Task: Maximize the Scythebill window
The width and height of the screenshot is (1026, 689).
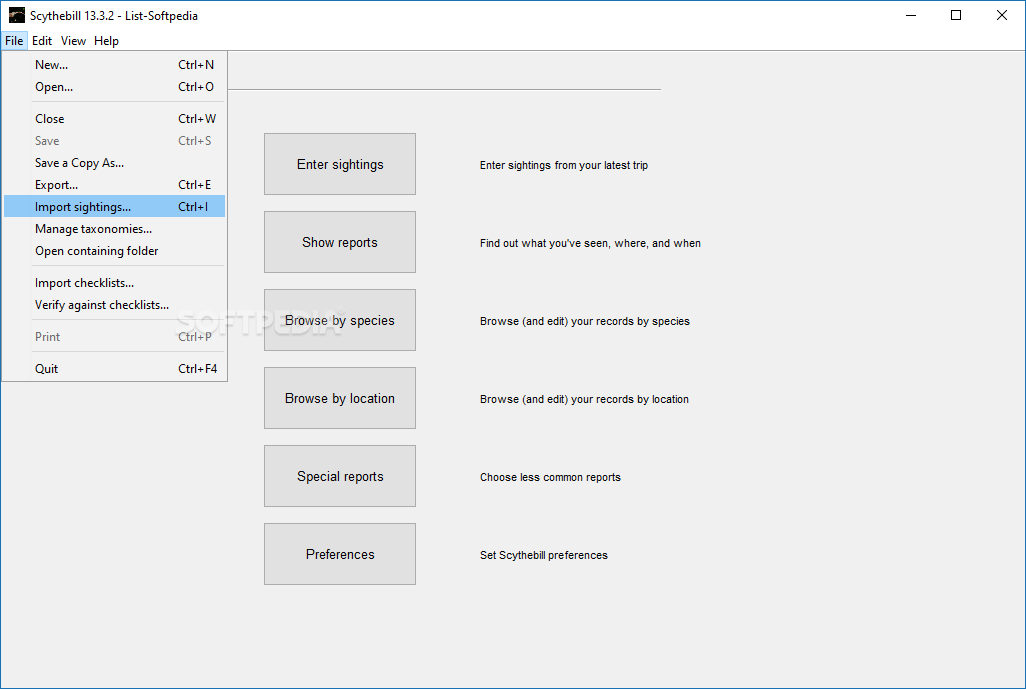Action: [956, 15]
